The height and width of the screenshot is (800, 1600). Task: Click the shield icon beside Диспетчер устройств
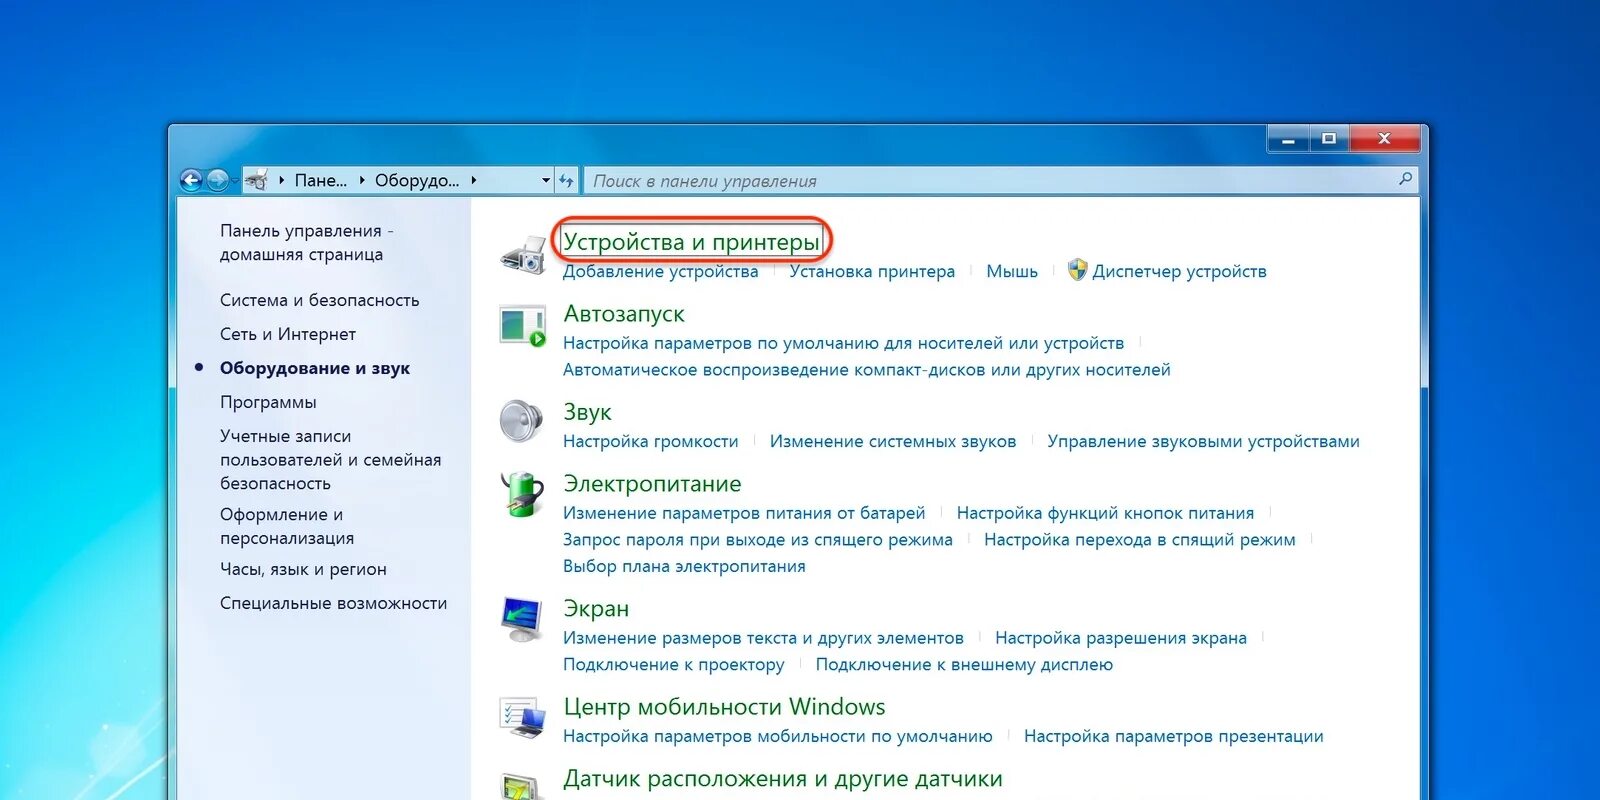1077,270
